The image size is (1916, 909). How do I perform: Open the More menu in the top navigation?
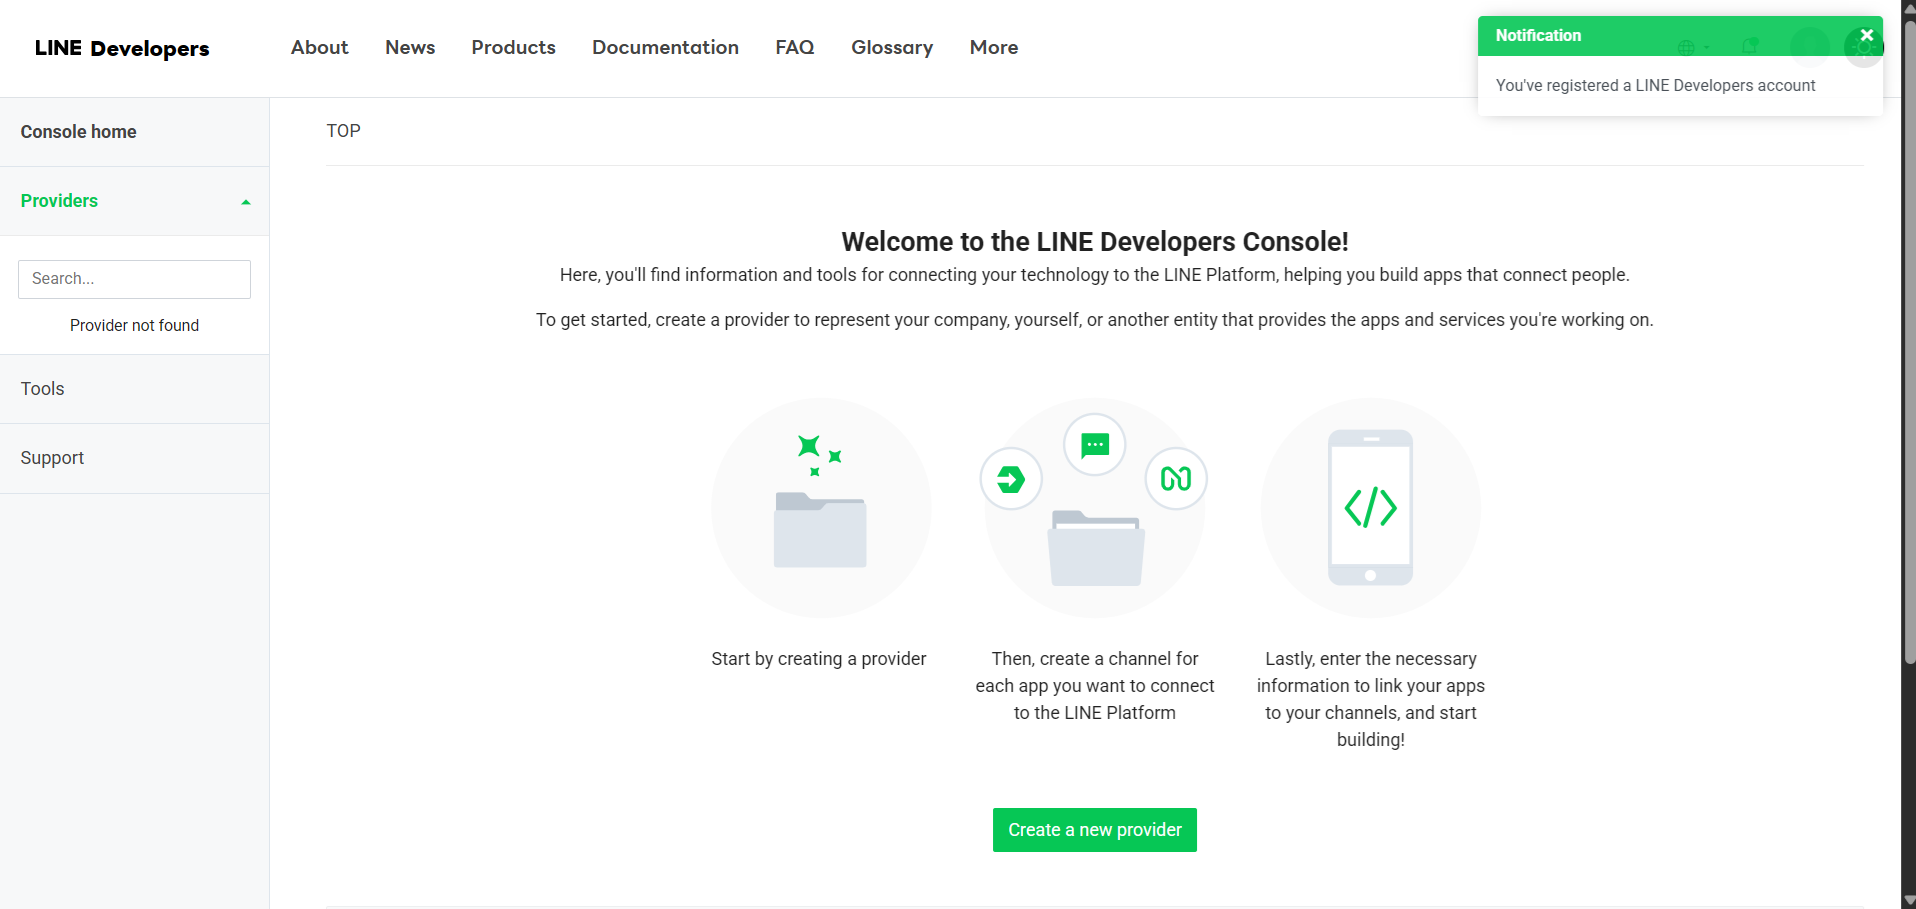[993, 47]
